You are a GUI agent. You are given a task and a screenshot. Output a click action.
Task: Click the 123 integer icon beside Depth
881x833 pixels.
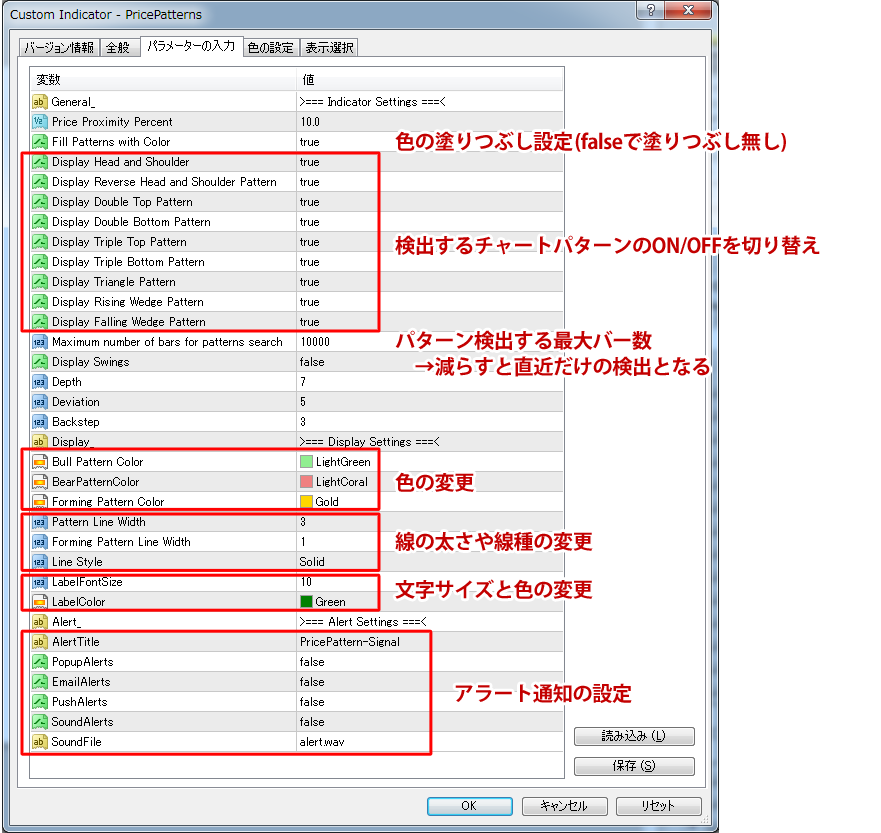pos(41,381)
